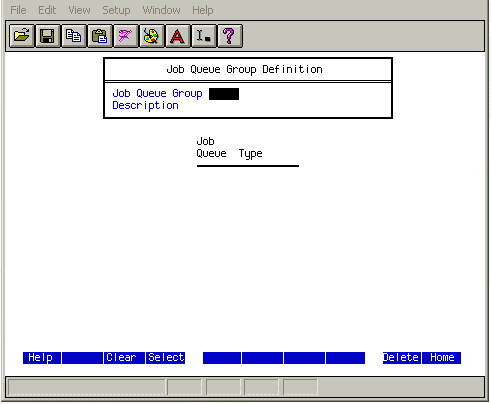The image size is (491, 404).
Task: Click the Paste clipboard icon
Action: [100, 36]
